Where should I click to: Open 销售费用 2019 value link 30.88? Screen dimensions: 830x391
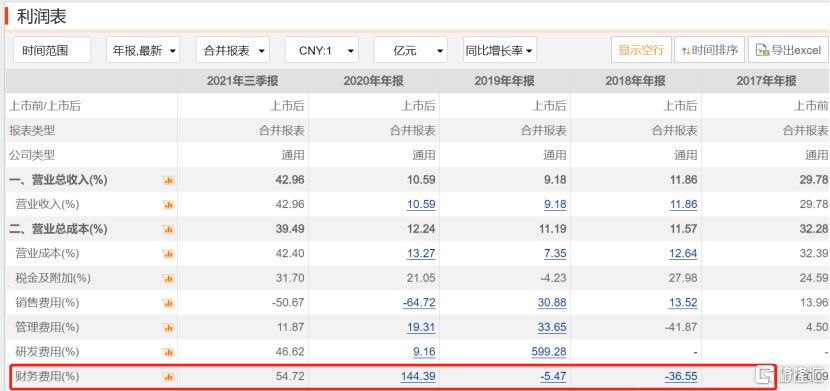pyautogui.click(x=552, y=303)
